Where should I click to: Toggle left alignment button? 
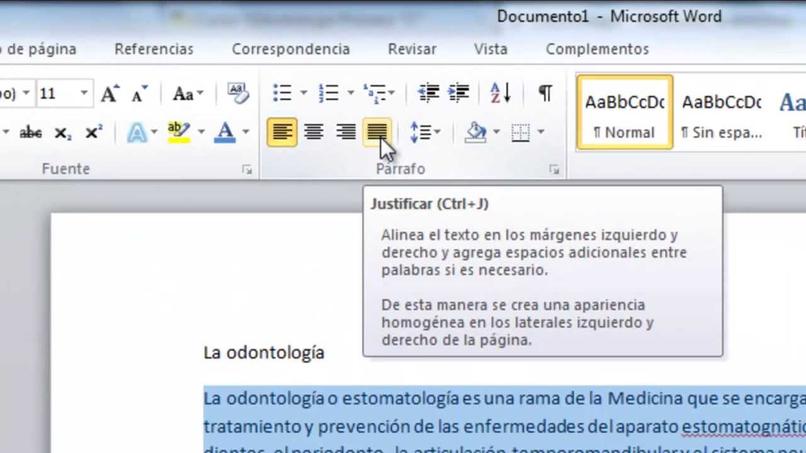(x=282, y=132)
